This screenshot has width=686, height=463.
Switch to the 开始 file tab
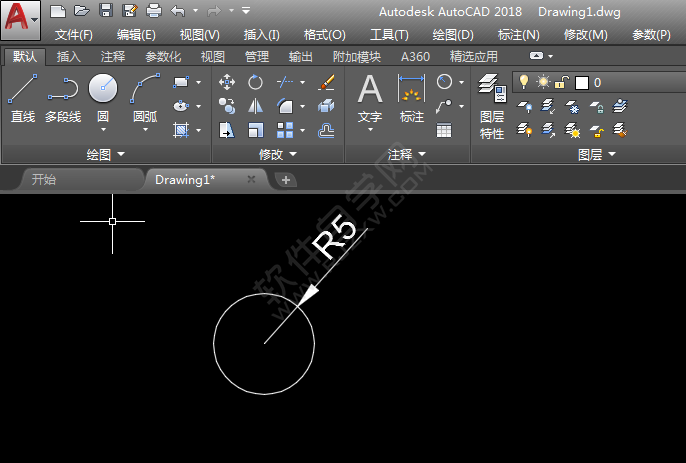click(x=81, y=179)
